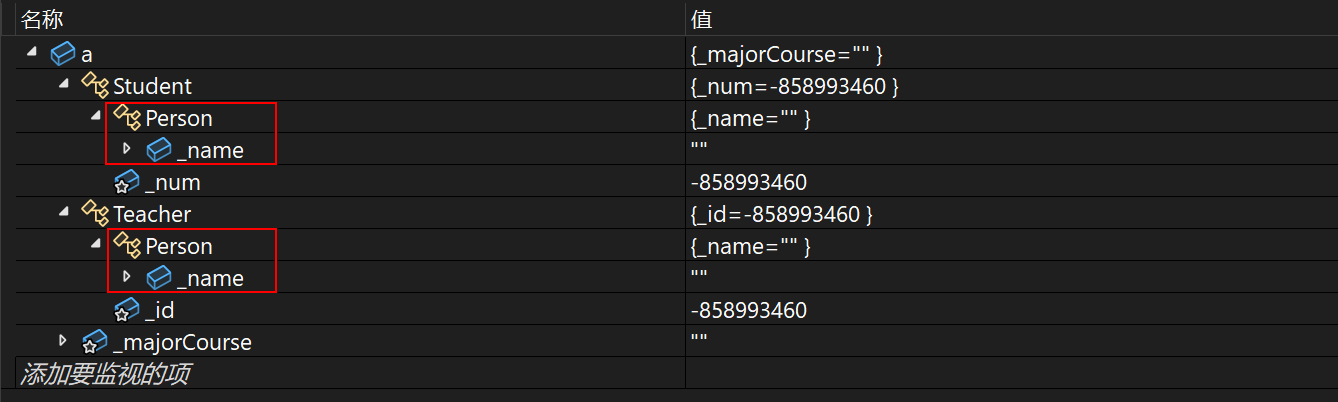Click the 添加要监视的项 input row
The image size is (1338, 402).
point(350,374)
